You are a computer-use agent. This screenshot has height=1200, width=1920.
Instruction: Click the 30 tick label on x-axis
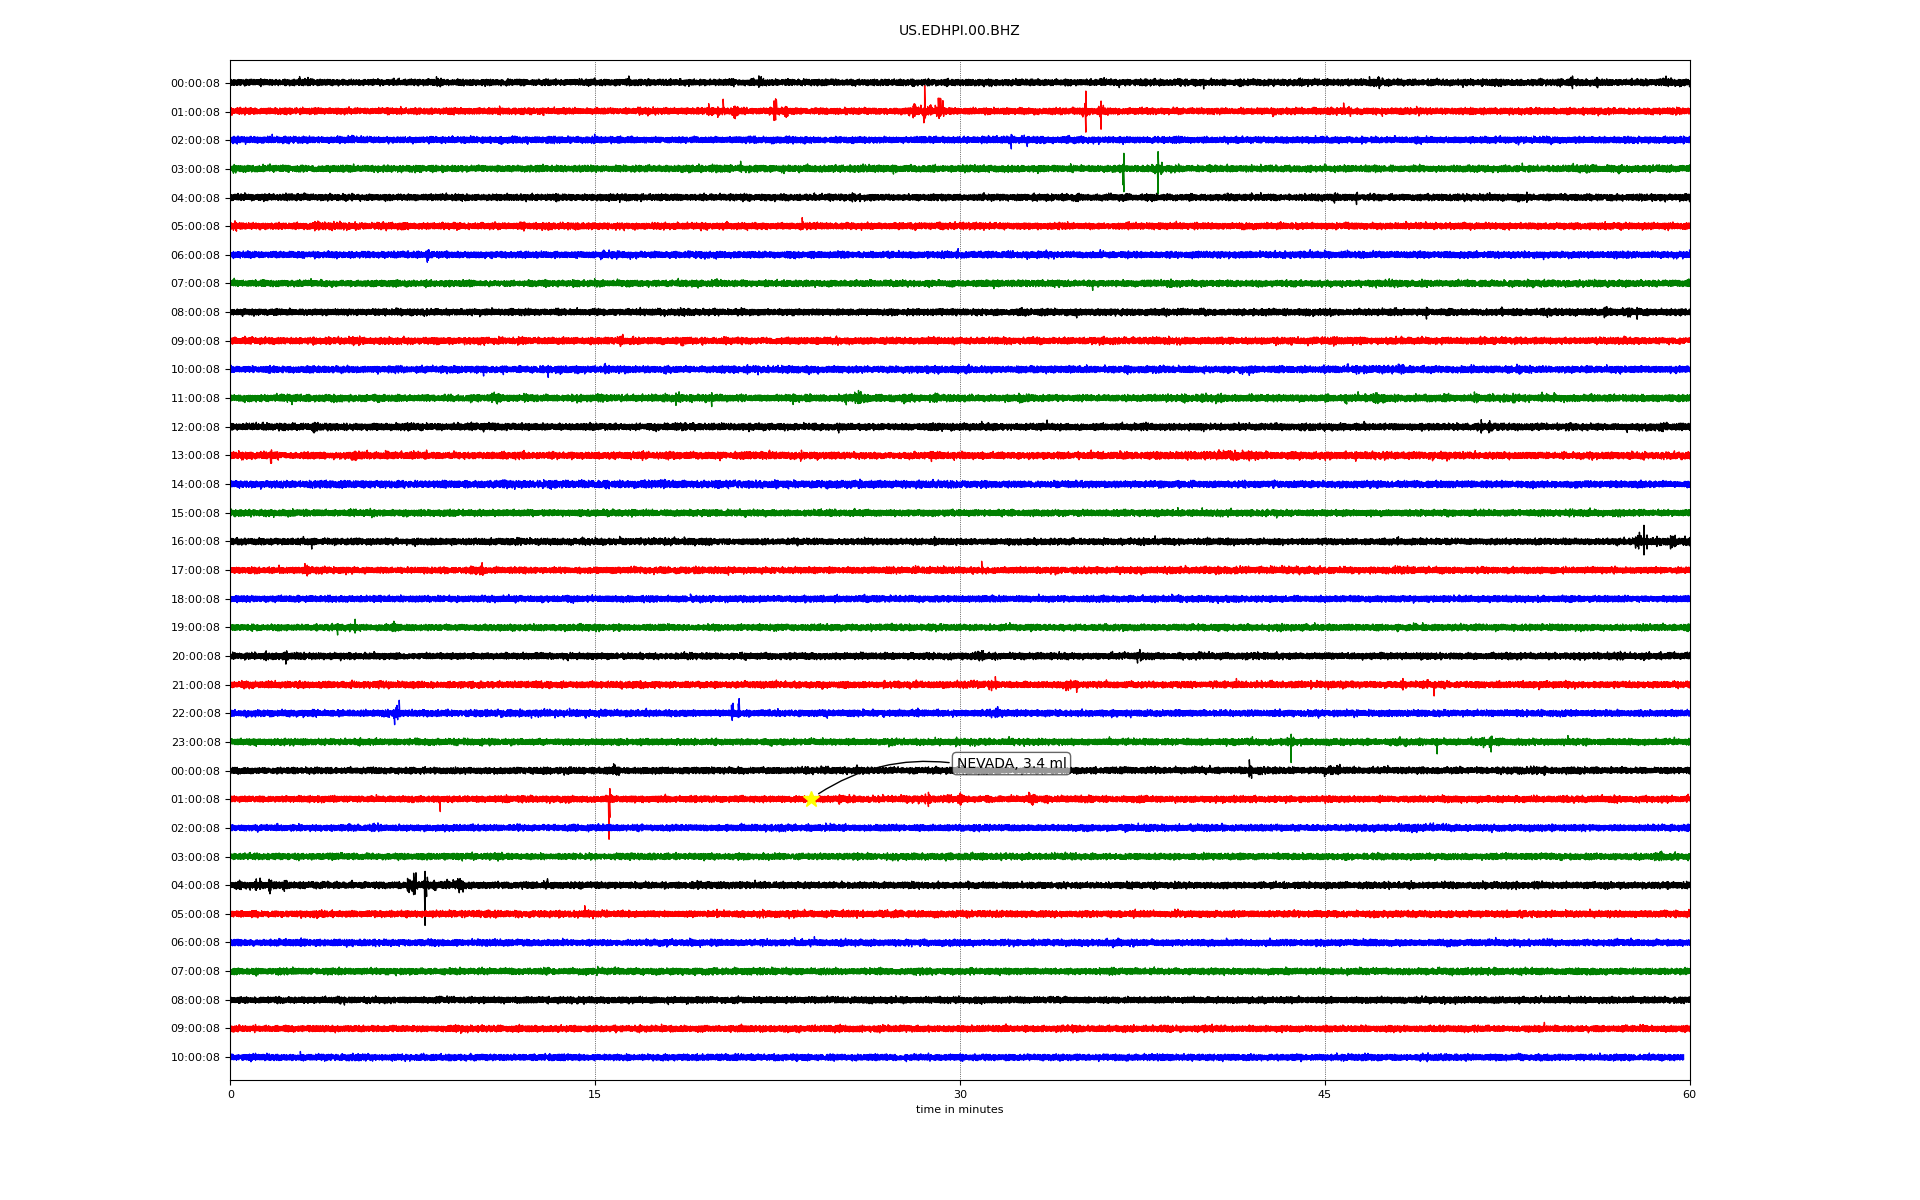960,1094
